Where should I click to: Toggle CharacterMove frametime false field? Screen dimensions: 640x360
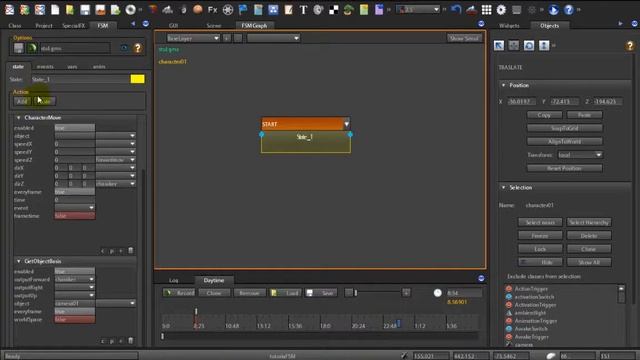click(75, 216)
